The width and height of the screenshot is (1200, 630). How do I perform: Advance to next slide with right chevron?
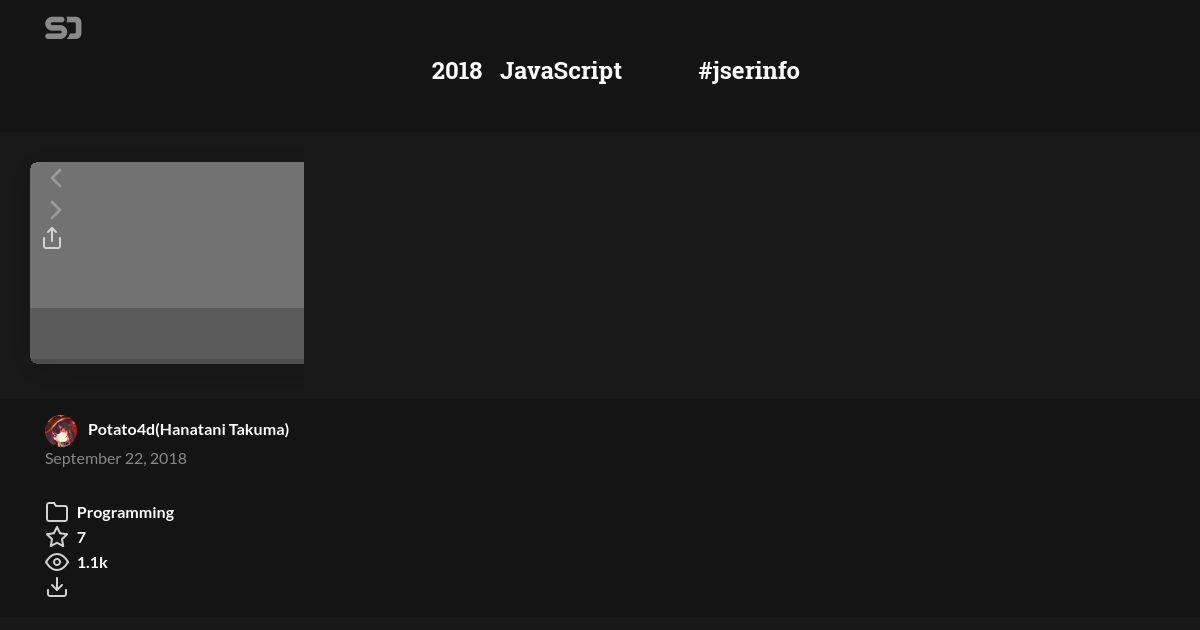[56, 210]
